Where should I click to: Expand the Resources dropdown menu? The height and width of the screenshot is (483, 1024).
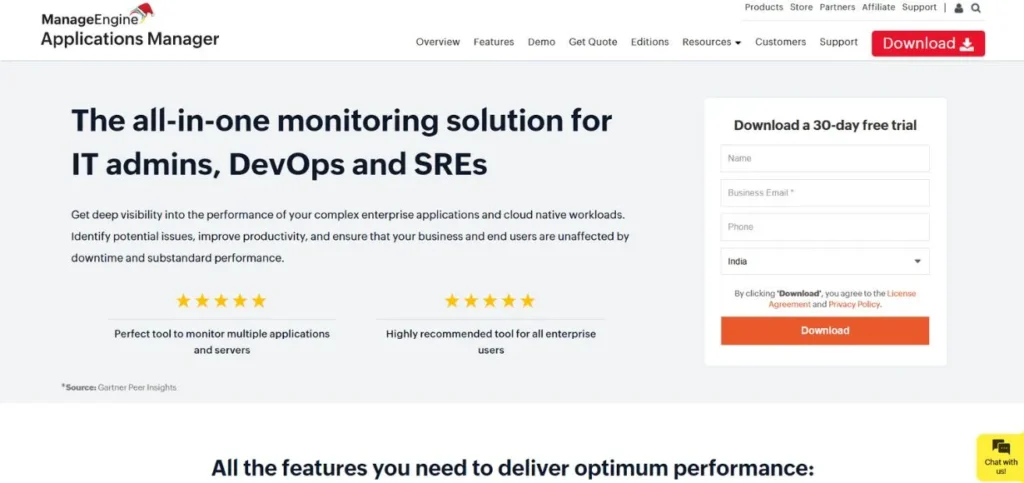click(711, 42)
